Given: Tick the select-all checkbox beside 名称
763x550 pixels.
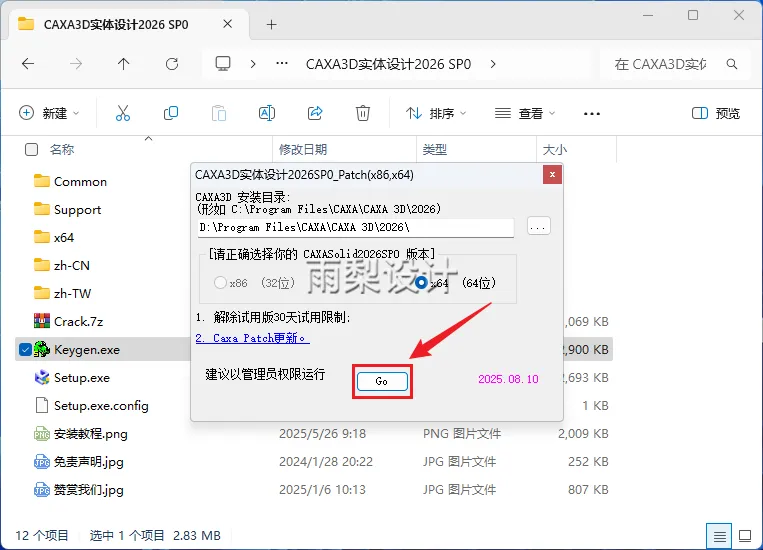Looking at the screenshot, I should pos(31,149).
